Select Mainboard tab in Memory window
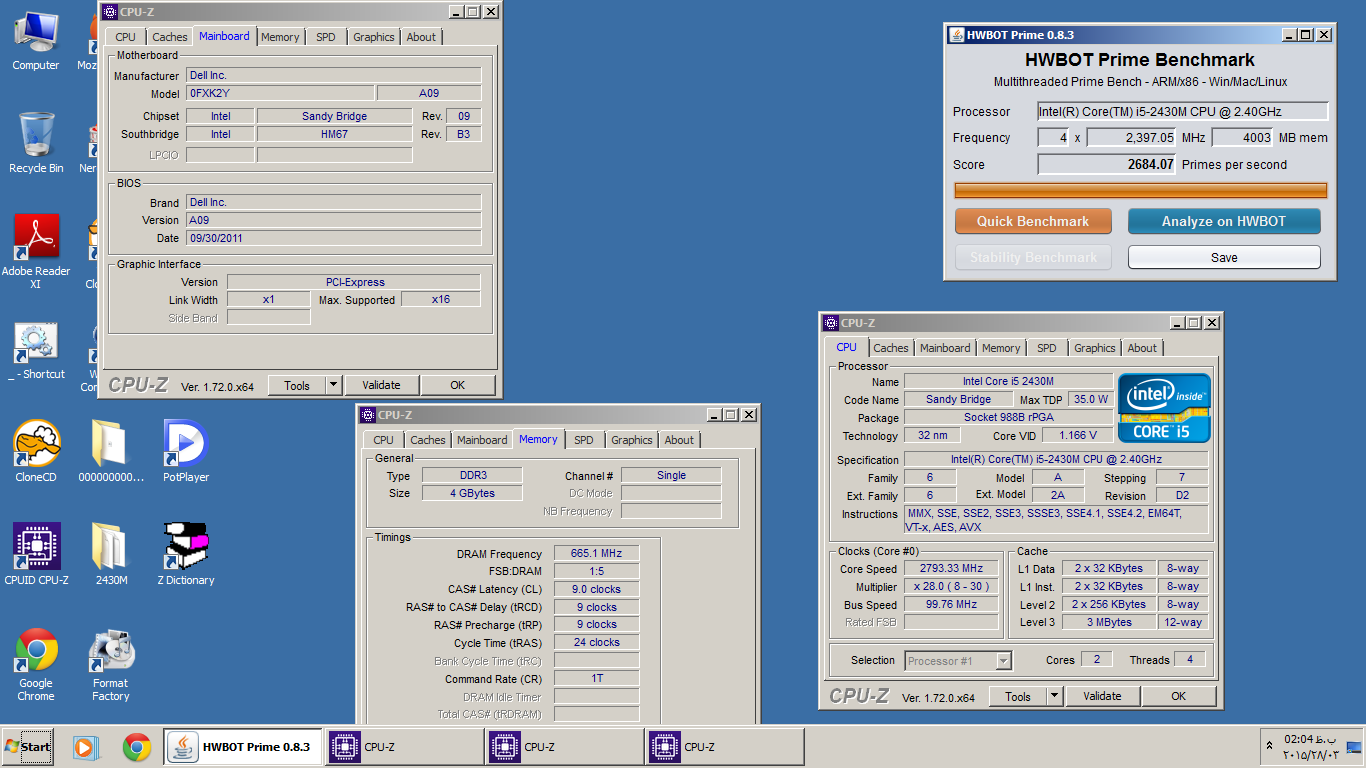This screenshot has width=1366, height=768. (x=482, y=440)
